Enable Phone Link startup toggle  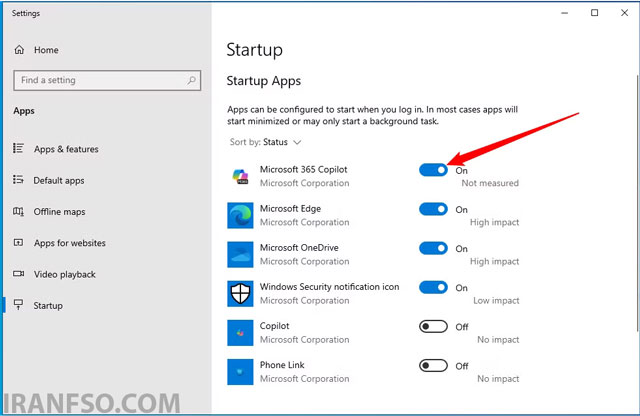click(x=433, y=365)
